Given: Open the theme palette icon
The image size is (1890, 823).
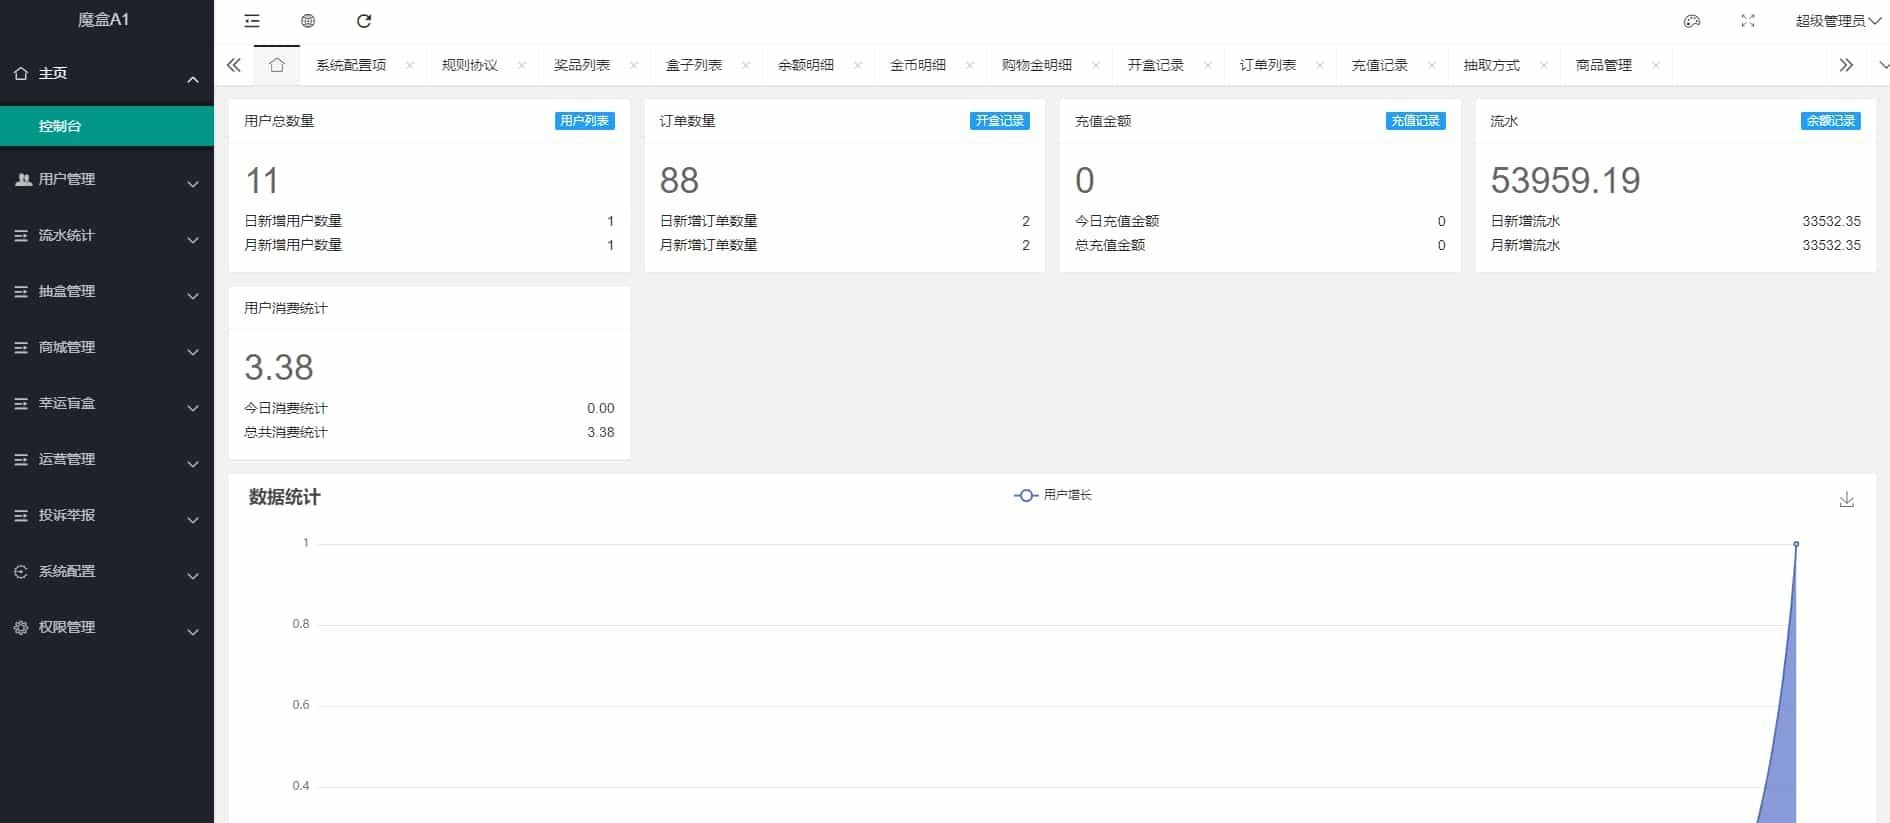Looking at the screenshot, I should point(1692,21).
